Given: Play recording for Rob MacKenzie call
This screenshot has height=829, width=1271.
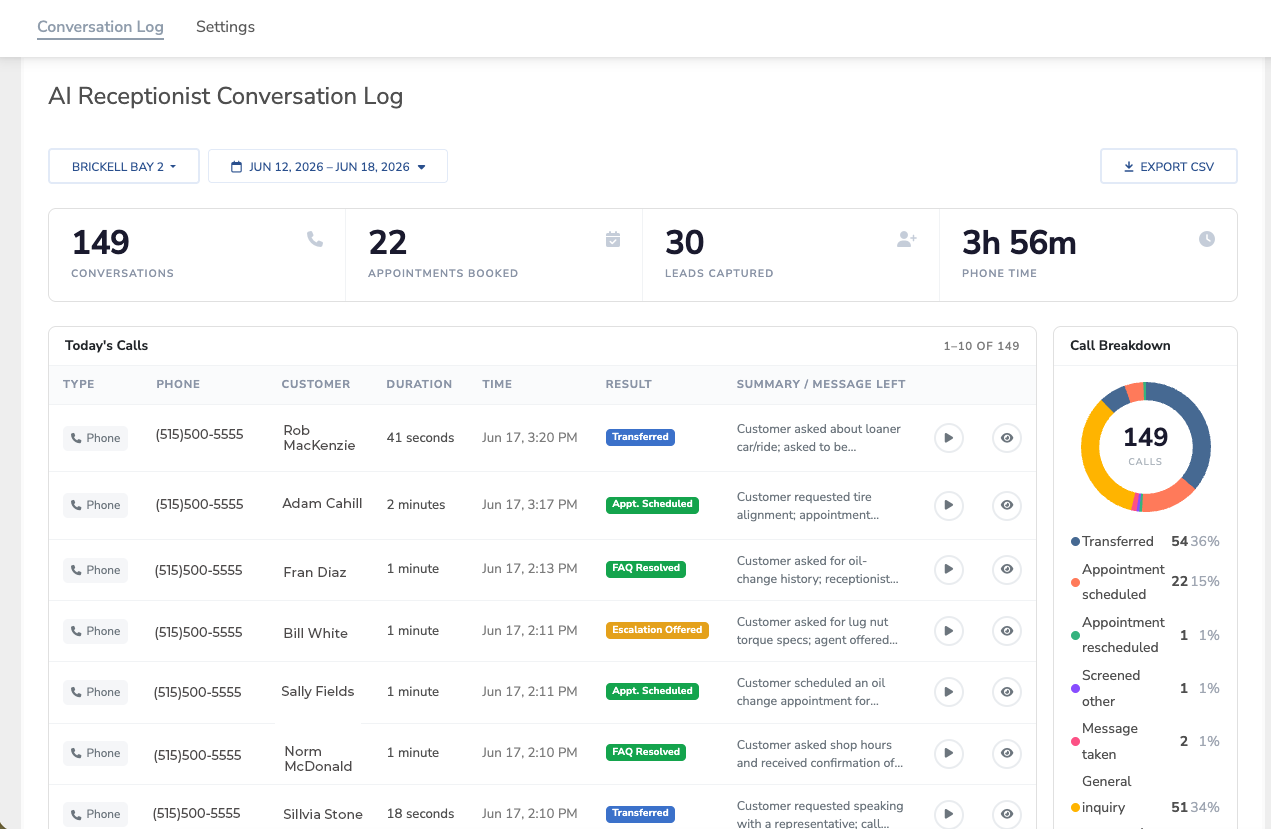Looking at the screenshot, I should click(949, 438).
